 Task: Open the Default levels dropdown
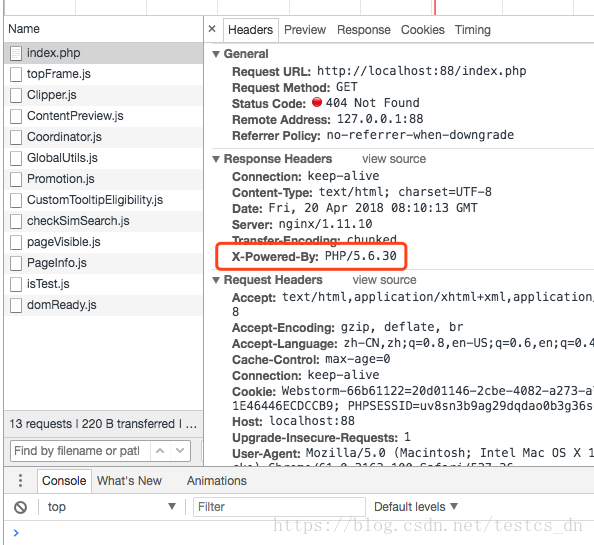tap(416, 507)
